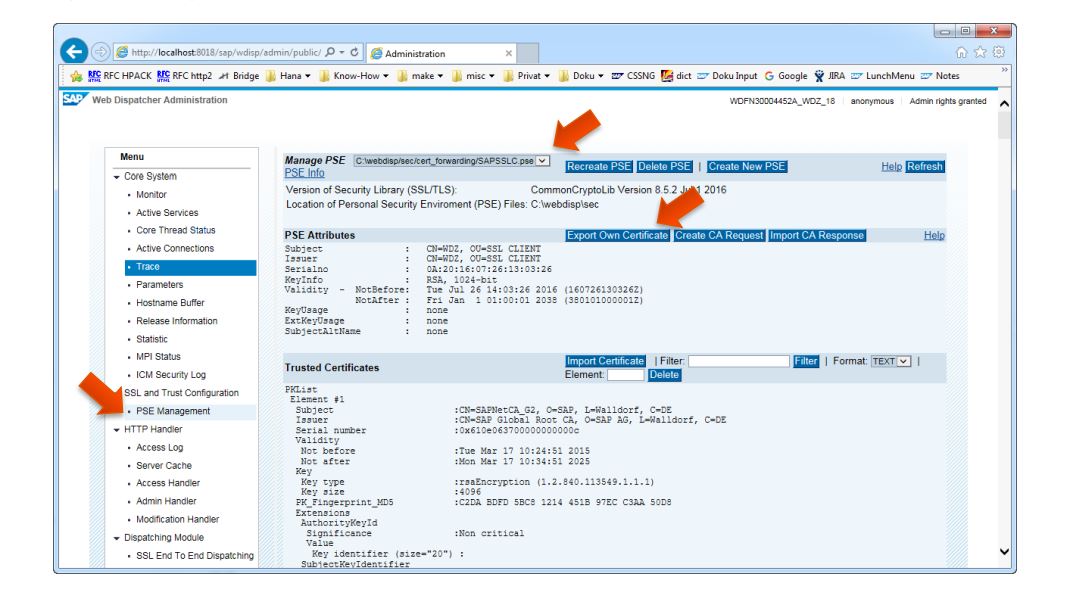Click Import CA Response button

817,236
